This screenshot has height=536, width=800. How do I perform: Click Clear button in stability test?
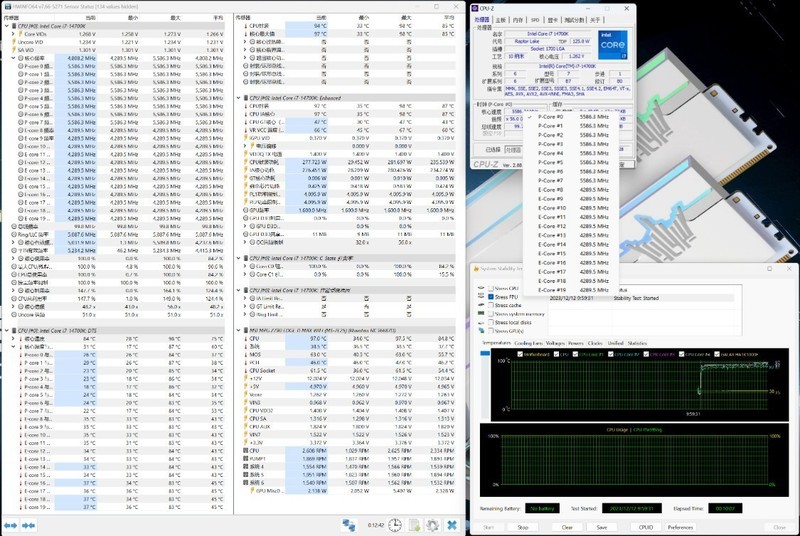coord(567,527)
